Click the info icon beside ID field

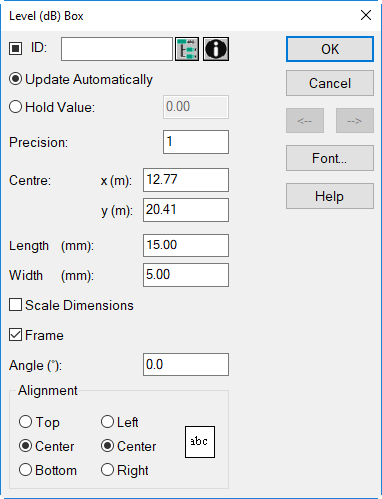[x=216, y=49]
